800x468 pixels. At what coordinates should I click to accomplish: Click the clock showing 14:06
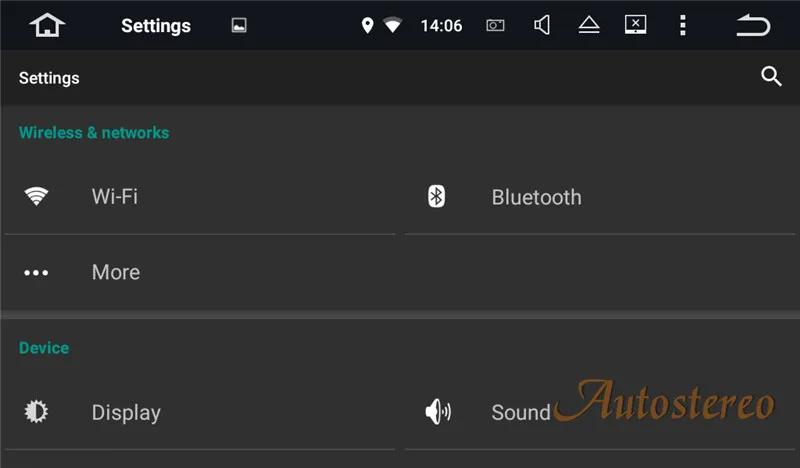click(441, 26)
